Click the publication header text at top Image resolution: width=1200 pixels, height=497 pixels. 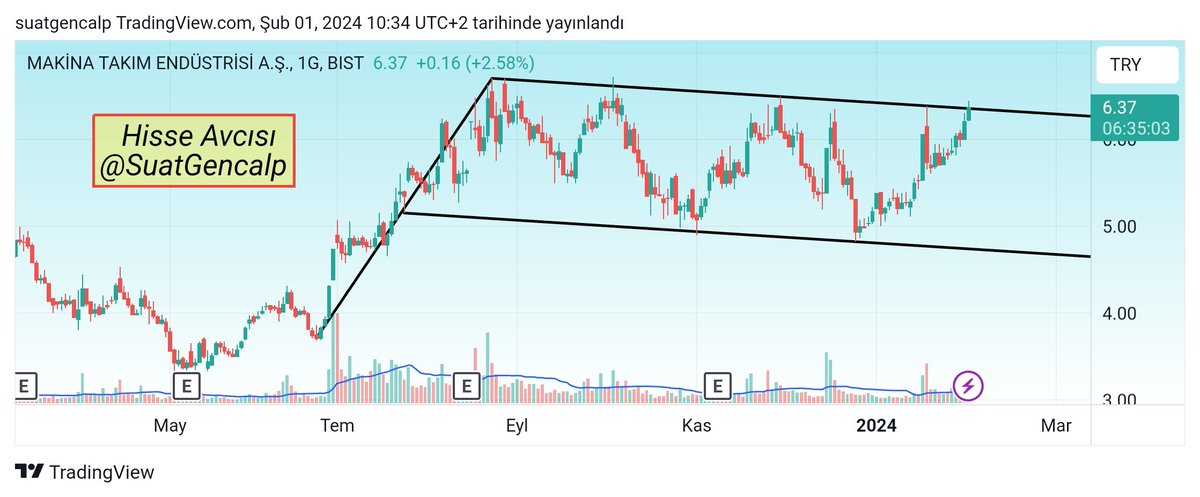[321, 23]
